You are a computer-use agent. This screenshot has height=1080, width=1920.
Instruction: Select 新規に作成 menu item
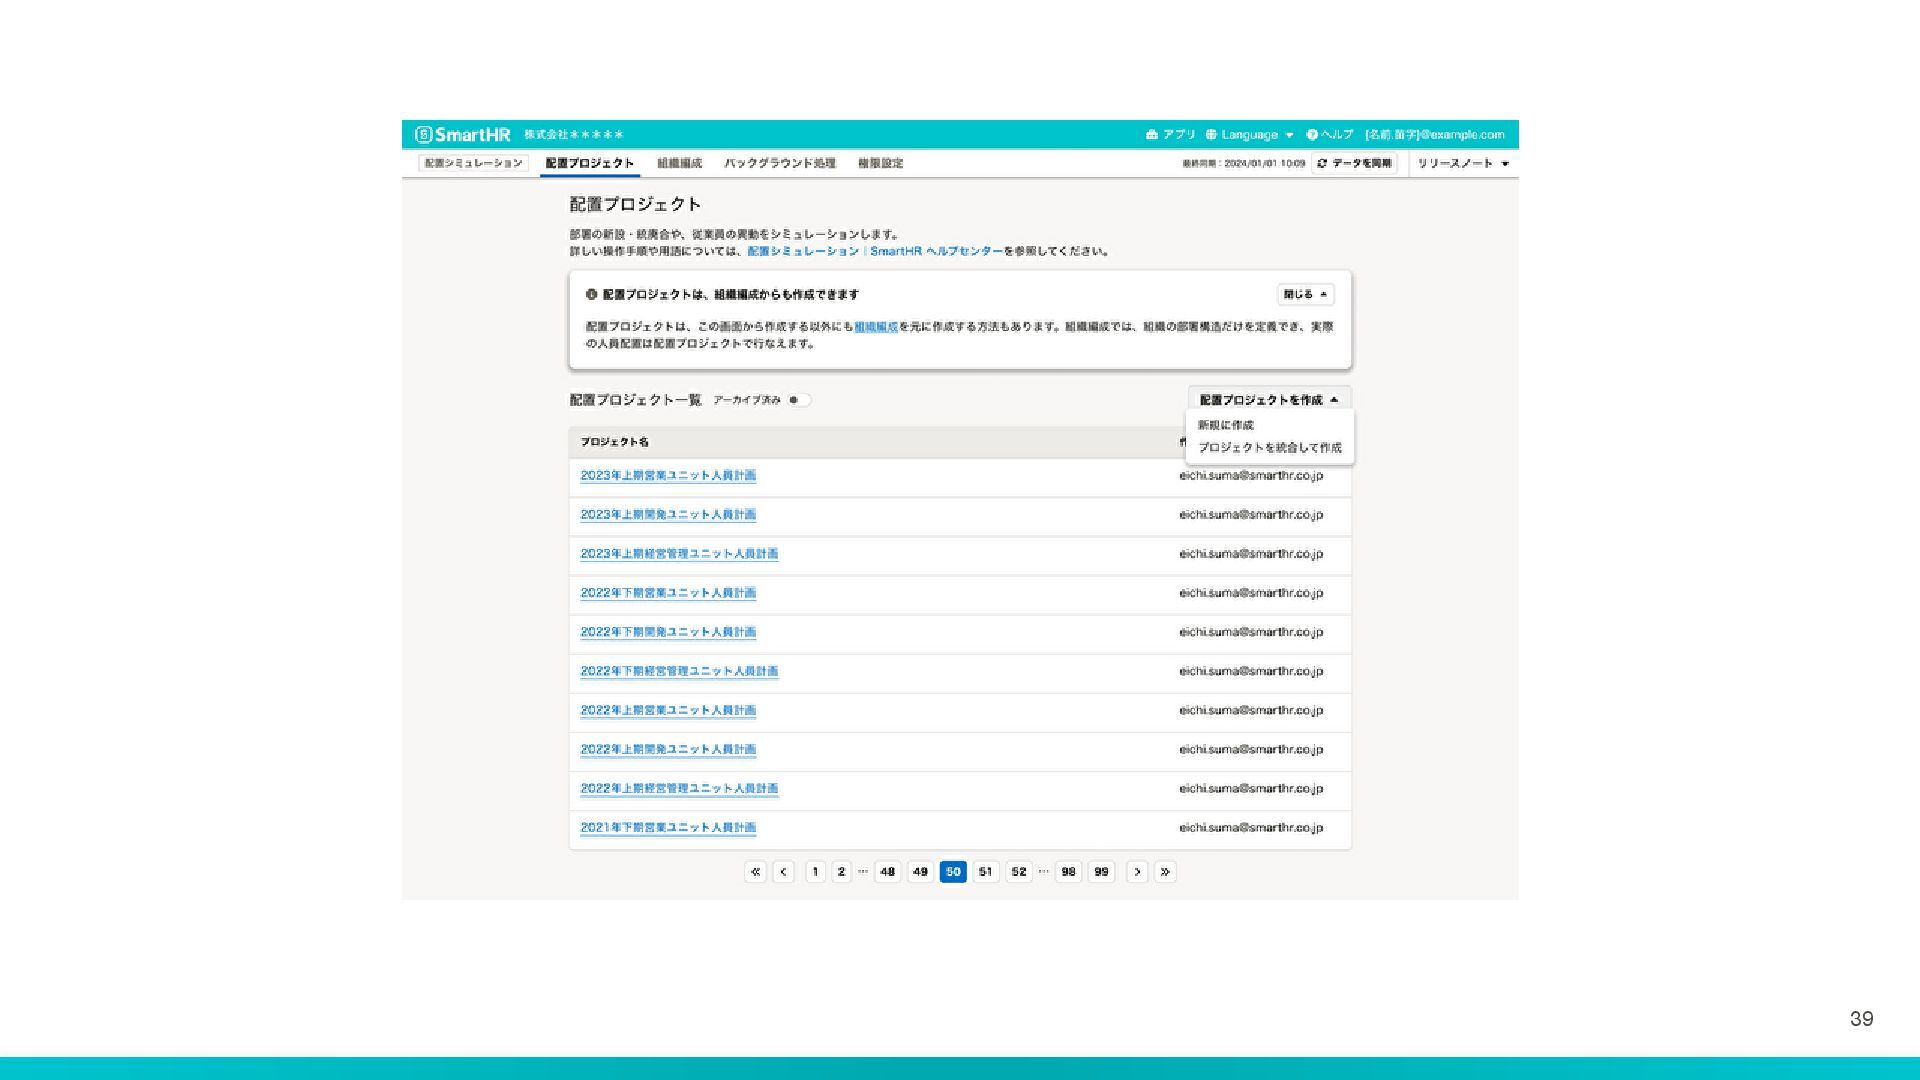(1226, 425)
